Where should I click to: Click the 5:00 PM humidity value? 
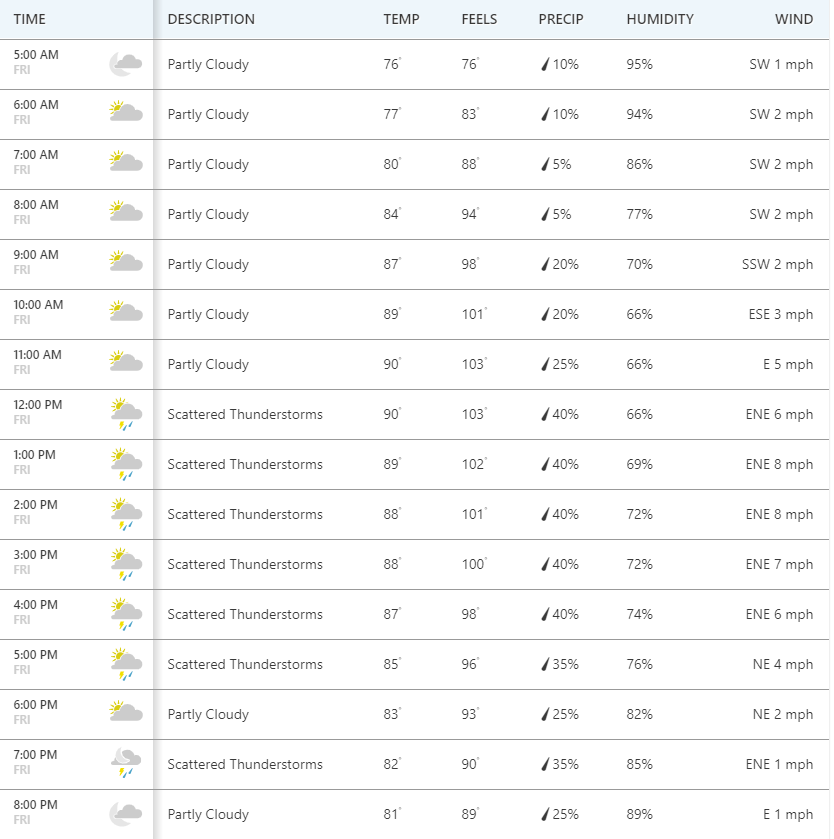click(639, 664)
